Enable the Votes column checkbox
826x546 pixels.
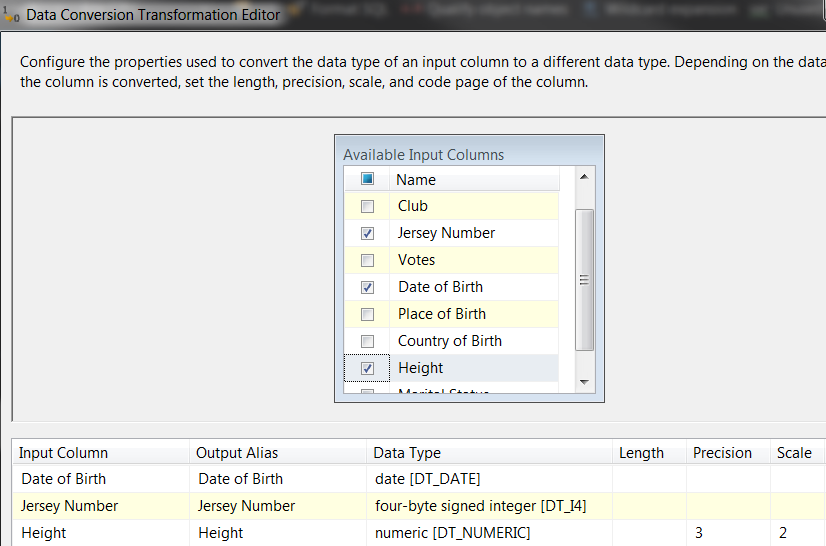pyautogui.click(x=367, y=260)
